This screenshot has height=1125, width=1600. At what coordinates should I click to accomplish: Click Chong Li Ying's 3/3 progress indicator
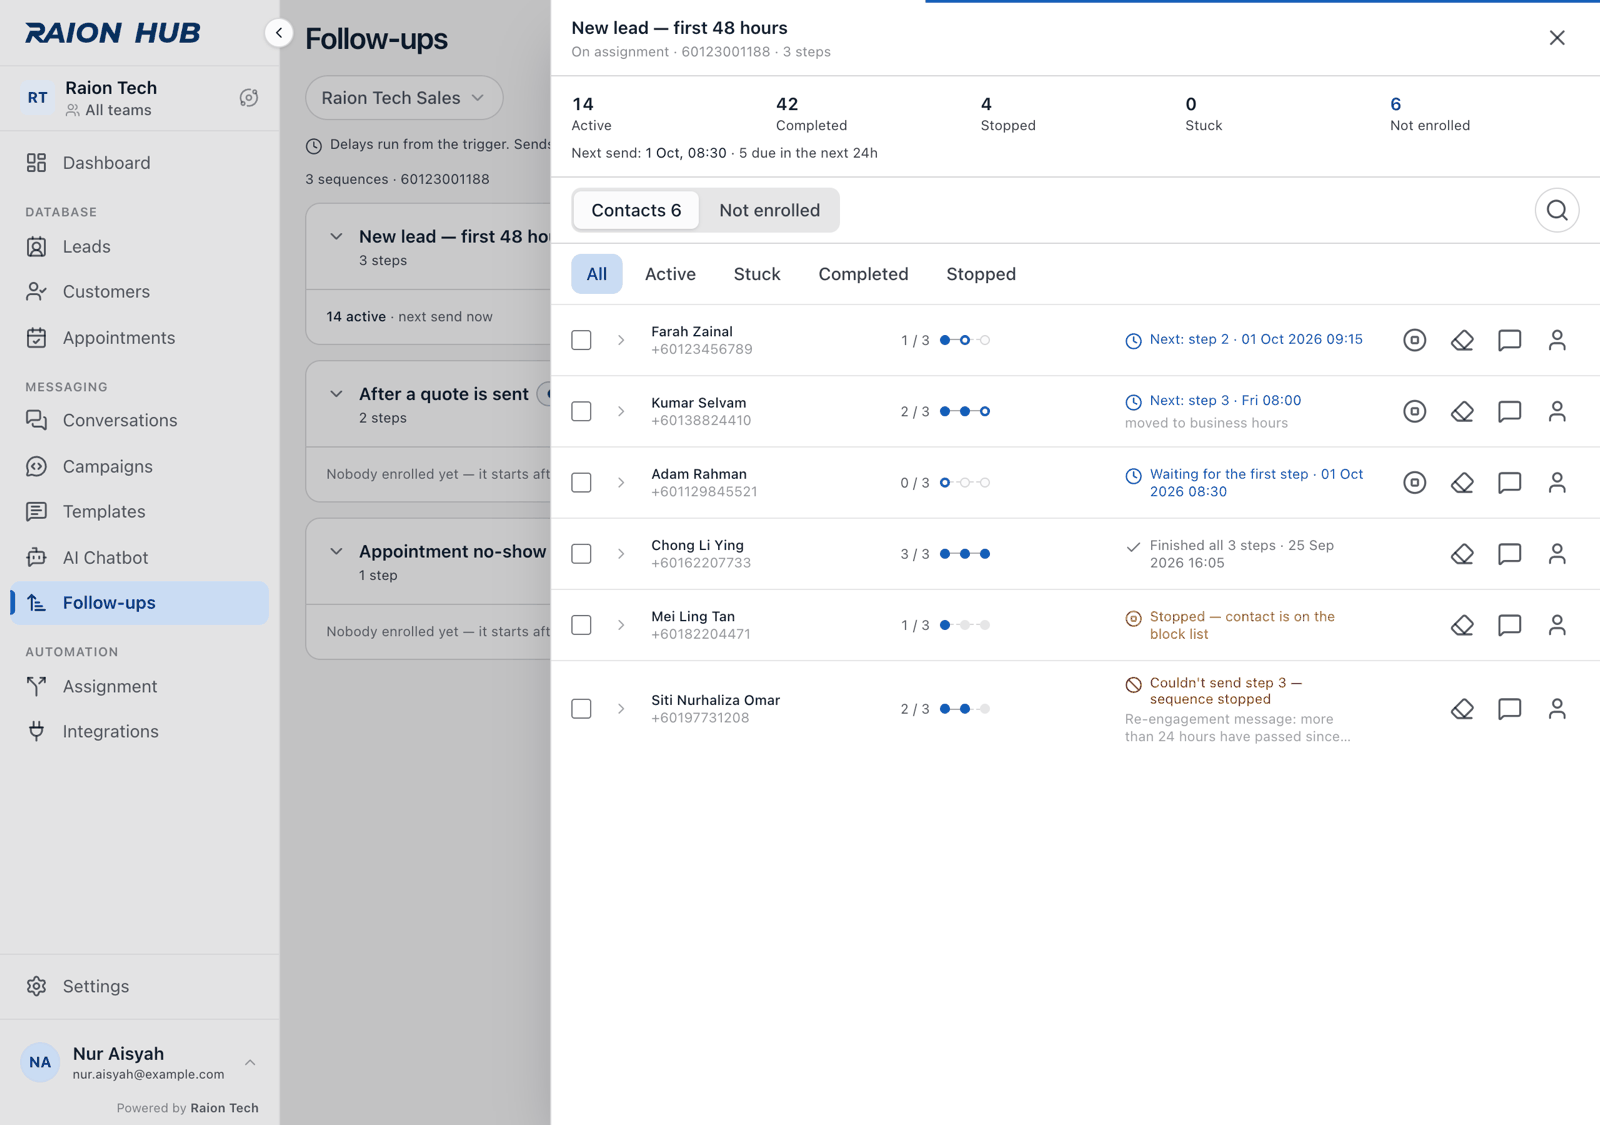pyautogui.click(x=945, y=554)
